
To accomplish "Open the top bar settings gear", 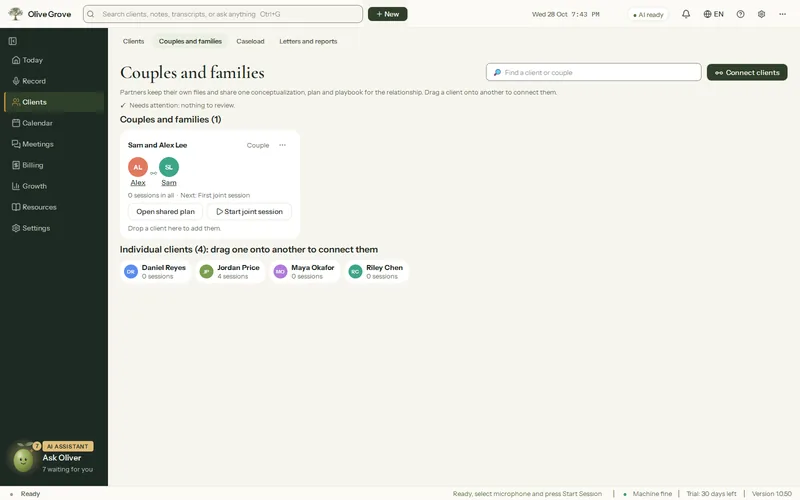I will (761, 14).
